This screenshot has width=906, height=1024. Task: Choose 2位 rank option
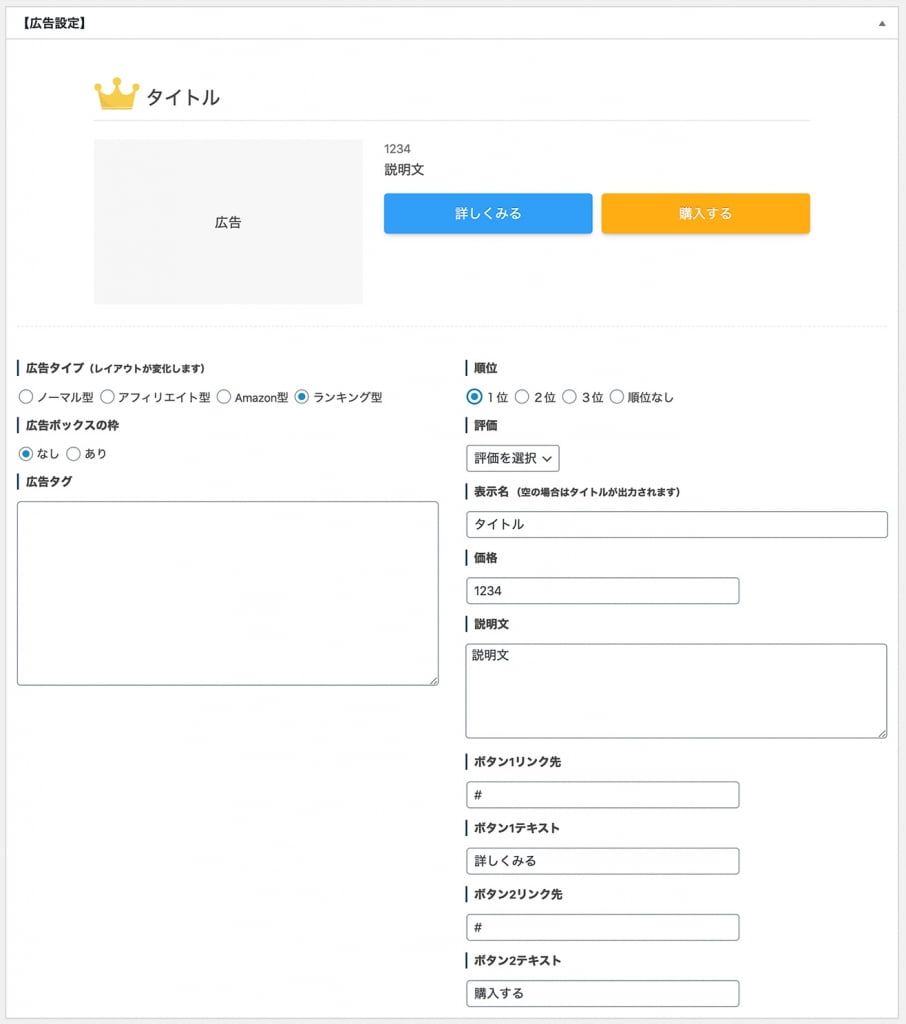522,396
